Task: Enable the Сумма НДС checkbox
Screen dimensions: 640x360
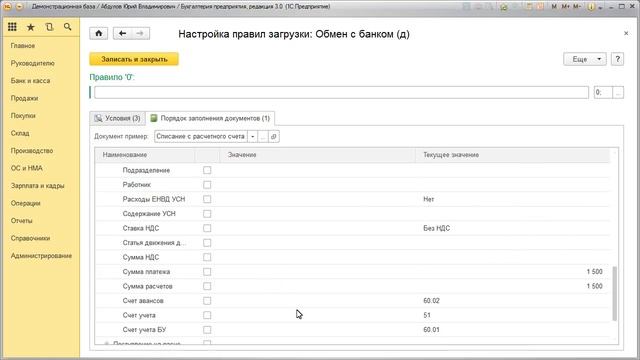Action: coord(207,257)
